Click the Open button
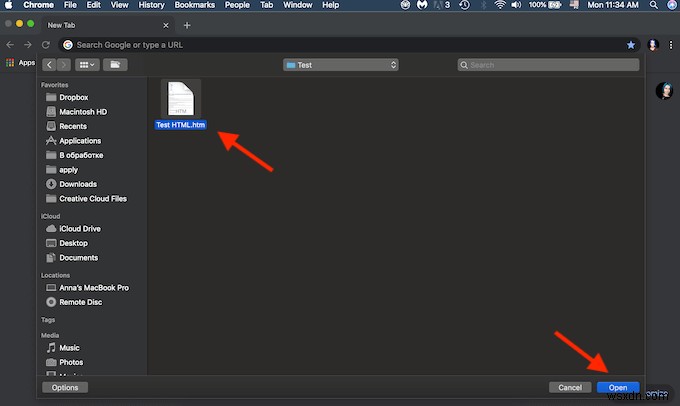The image size is (680, 406). (618, 387)
